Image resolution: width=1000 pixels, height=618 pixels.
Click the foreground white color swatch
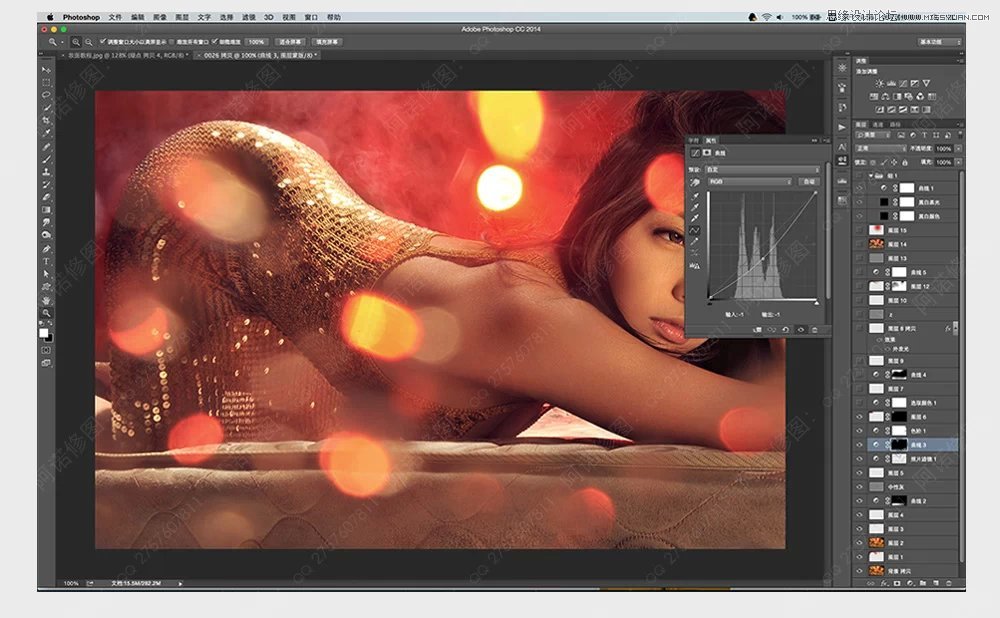[44, 332]
